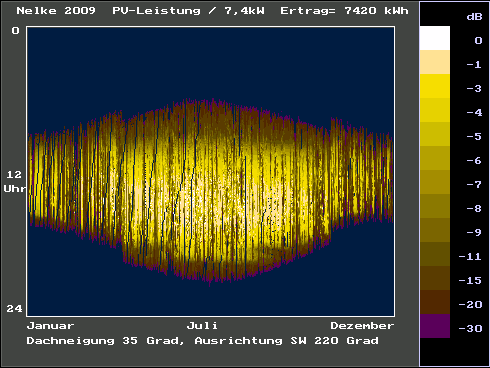
Task: Select the pale yellow -1 dB swatch
Action: tap(435, 62)
